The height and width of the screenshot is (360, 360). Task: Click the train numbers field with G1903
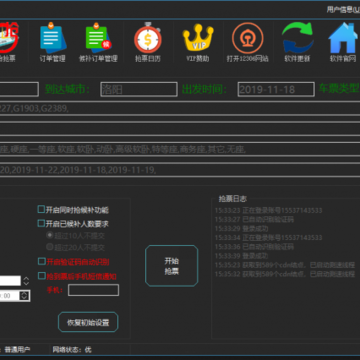point(180,108)
